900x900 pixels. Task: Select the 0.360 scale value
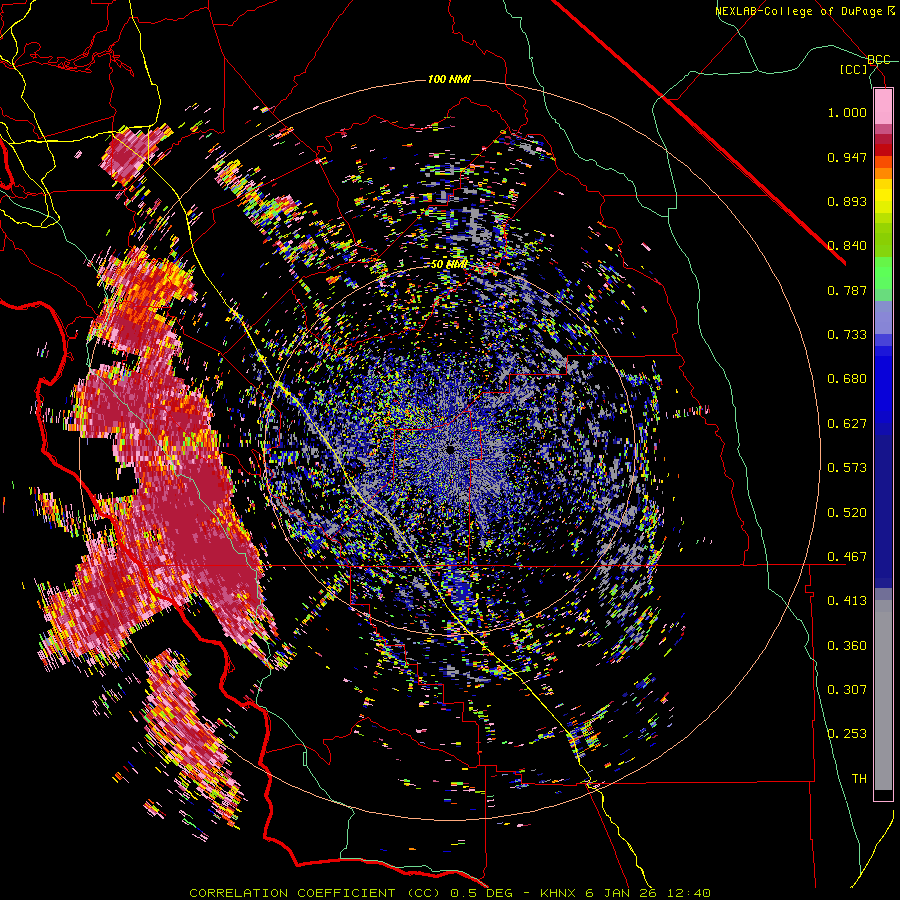[847, 646]
